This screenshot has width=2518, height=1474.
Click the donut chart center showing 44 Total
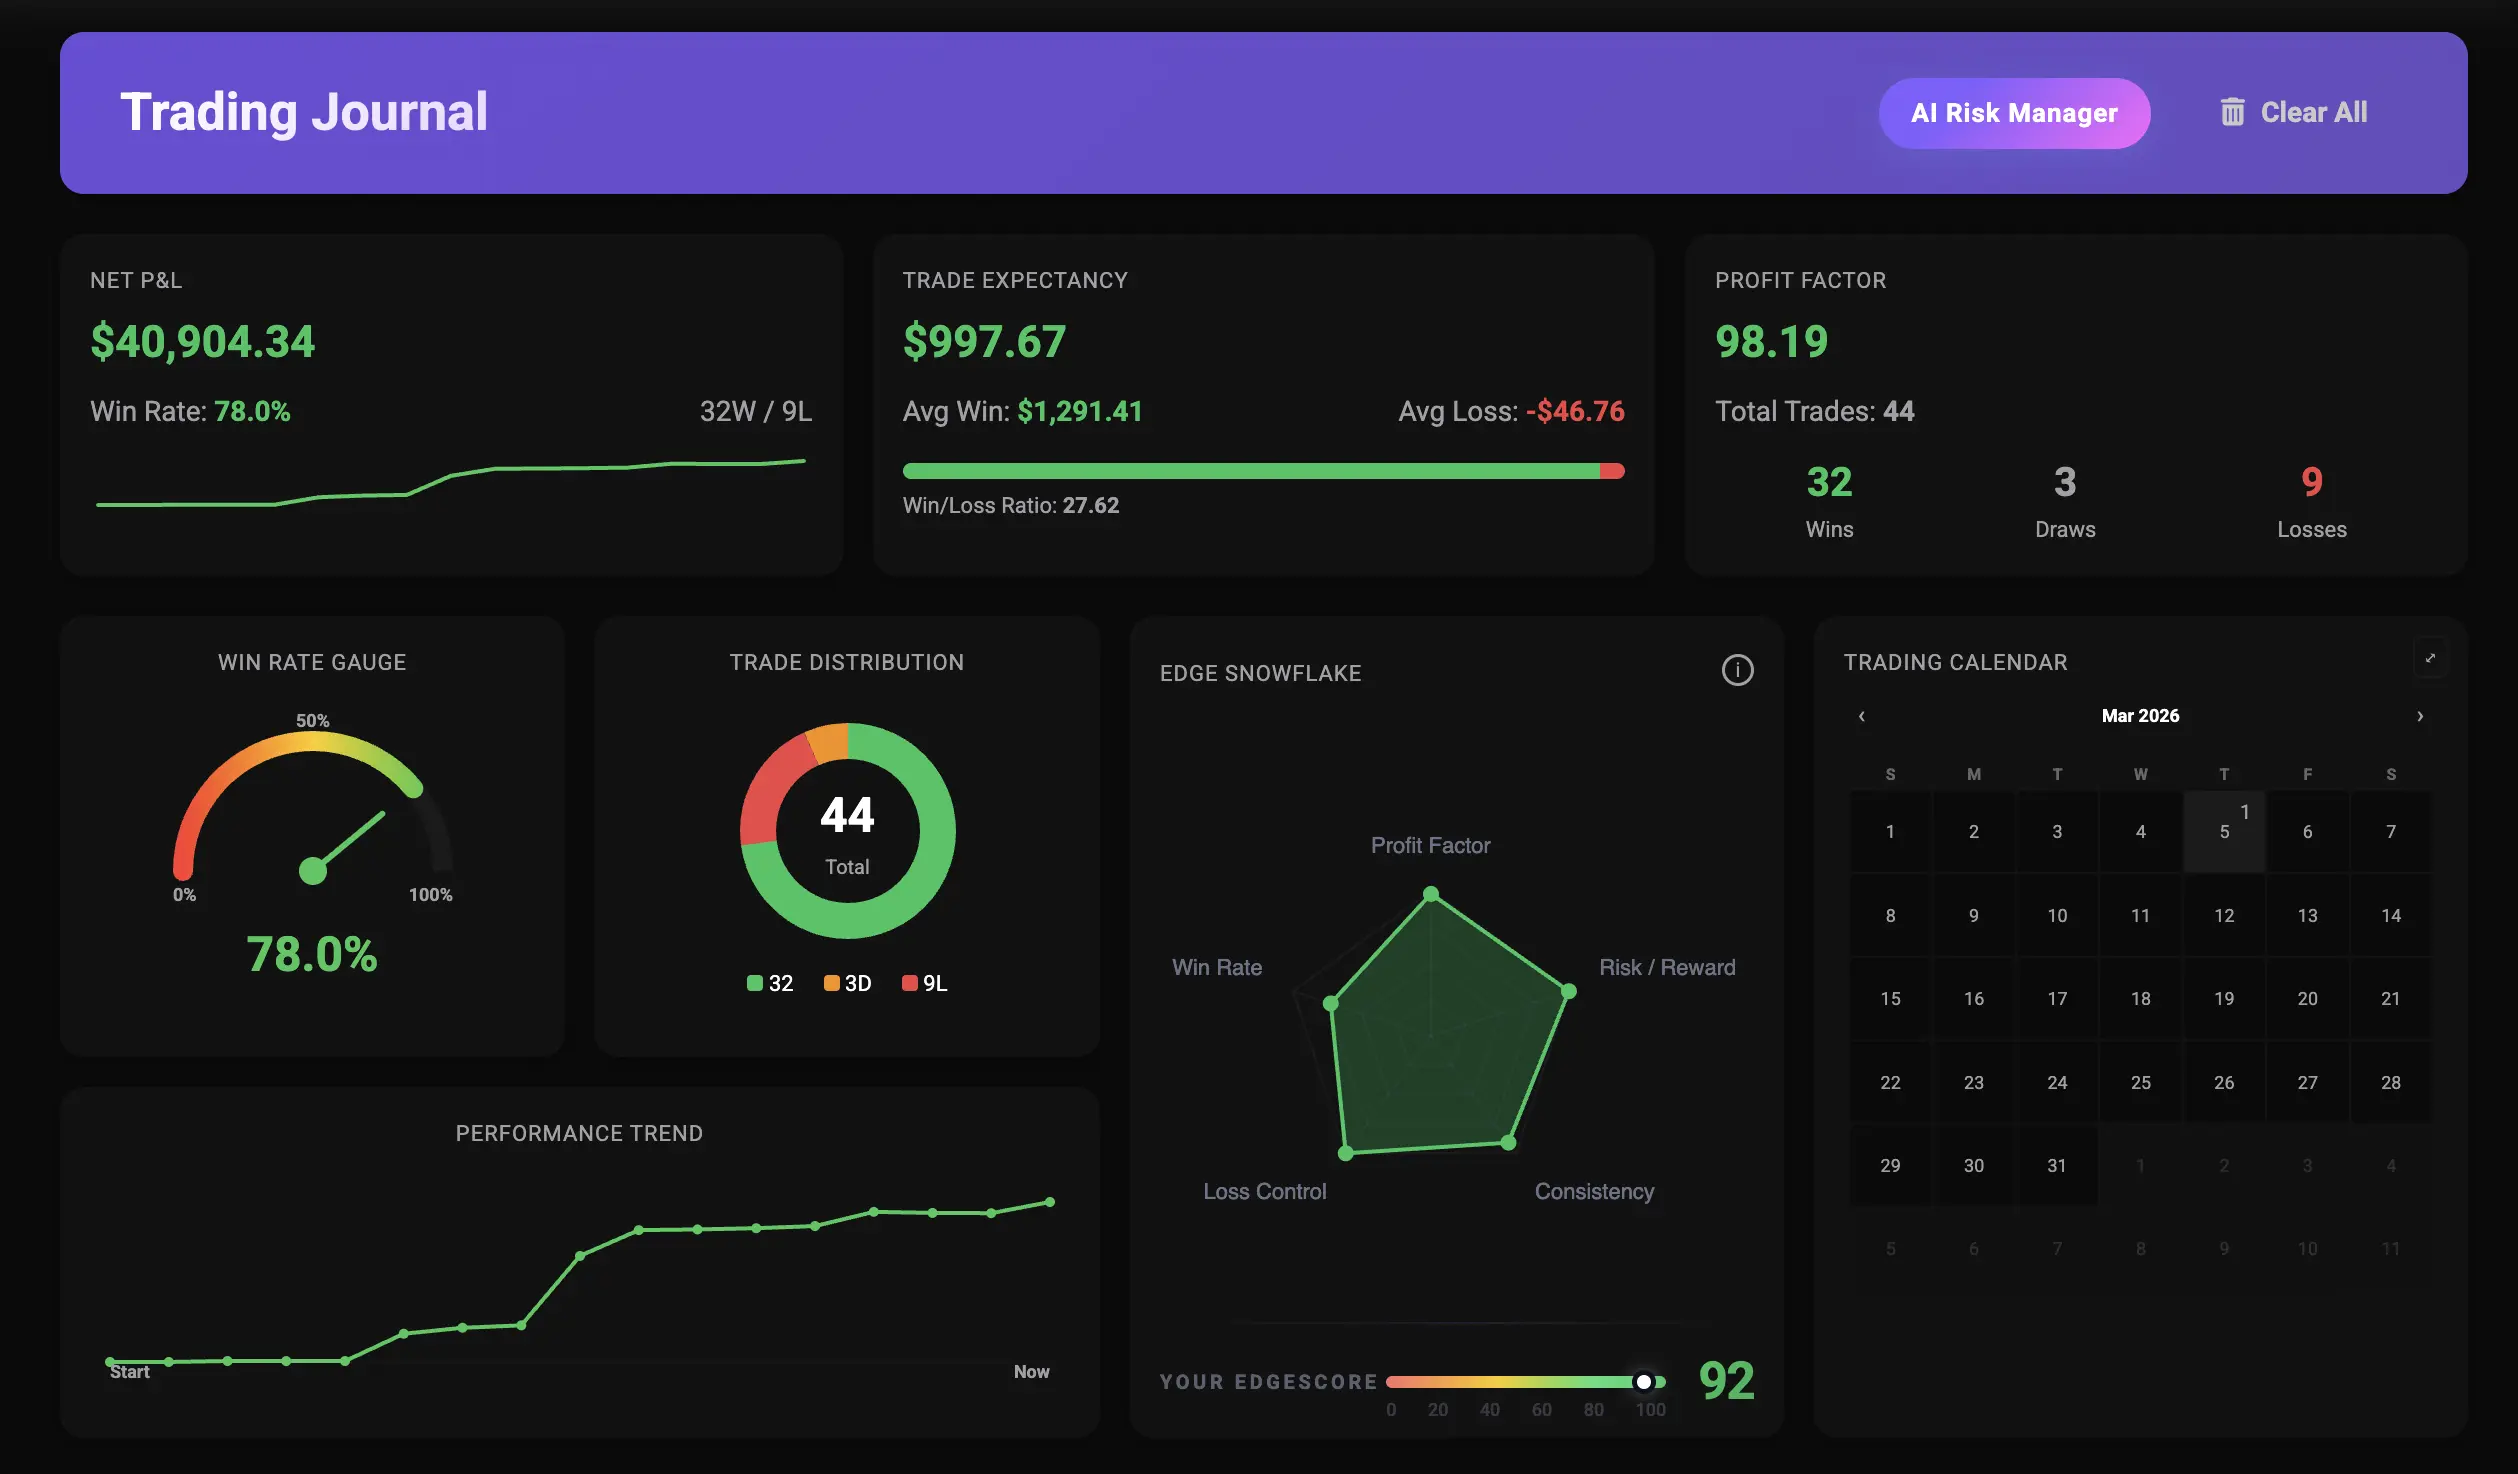point(847,831)
